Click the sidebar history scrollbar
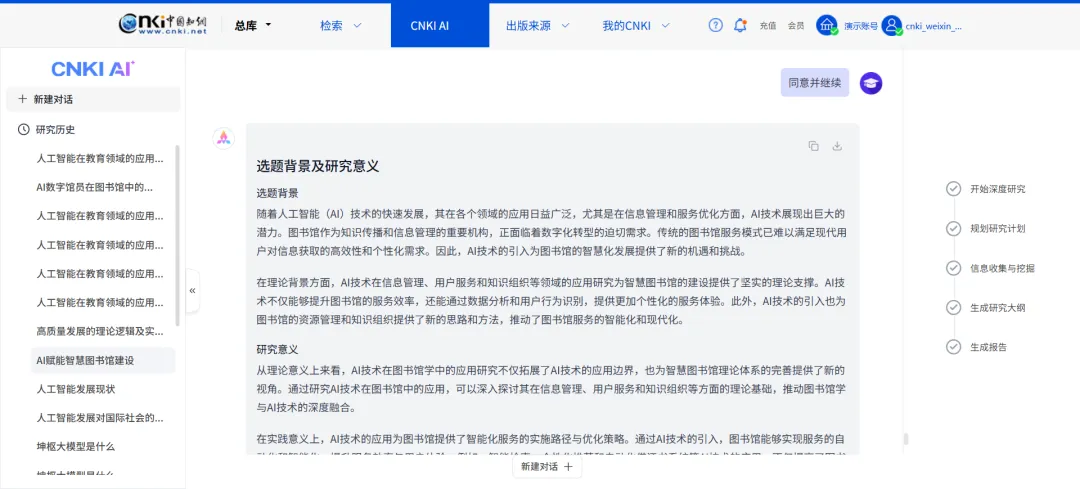 178,235
